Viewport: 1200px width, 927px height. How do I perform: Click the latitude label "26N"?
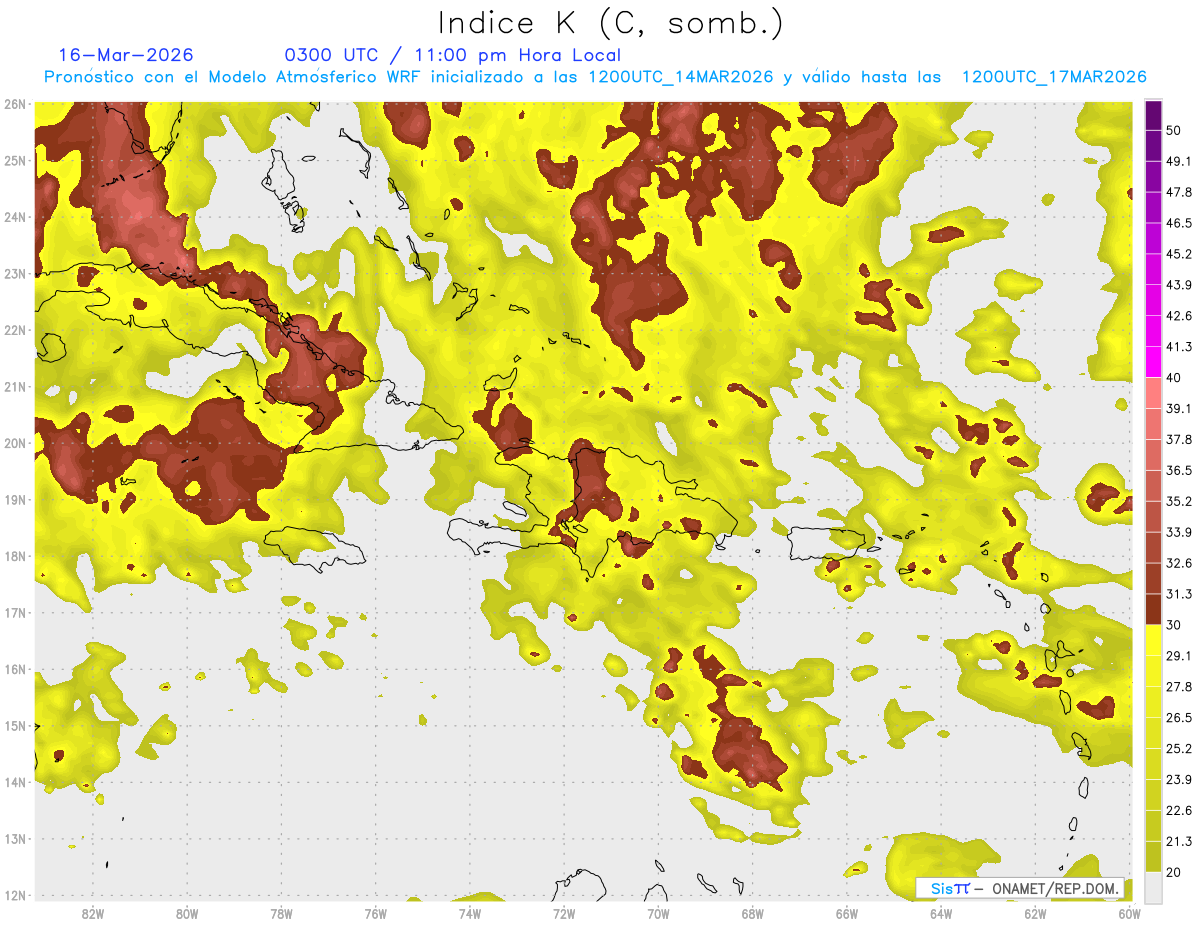point(14,104)
